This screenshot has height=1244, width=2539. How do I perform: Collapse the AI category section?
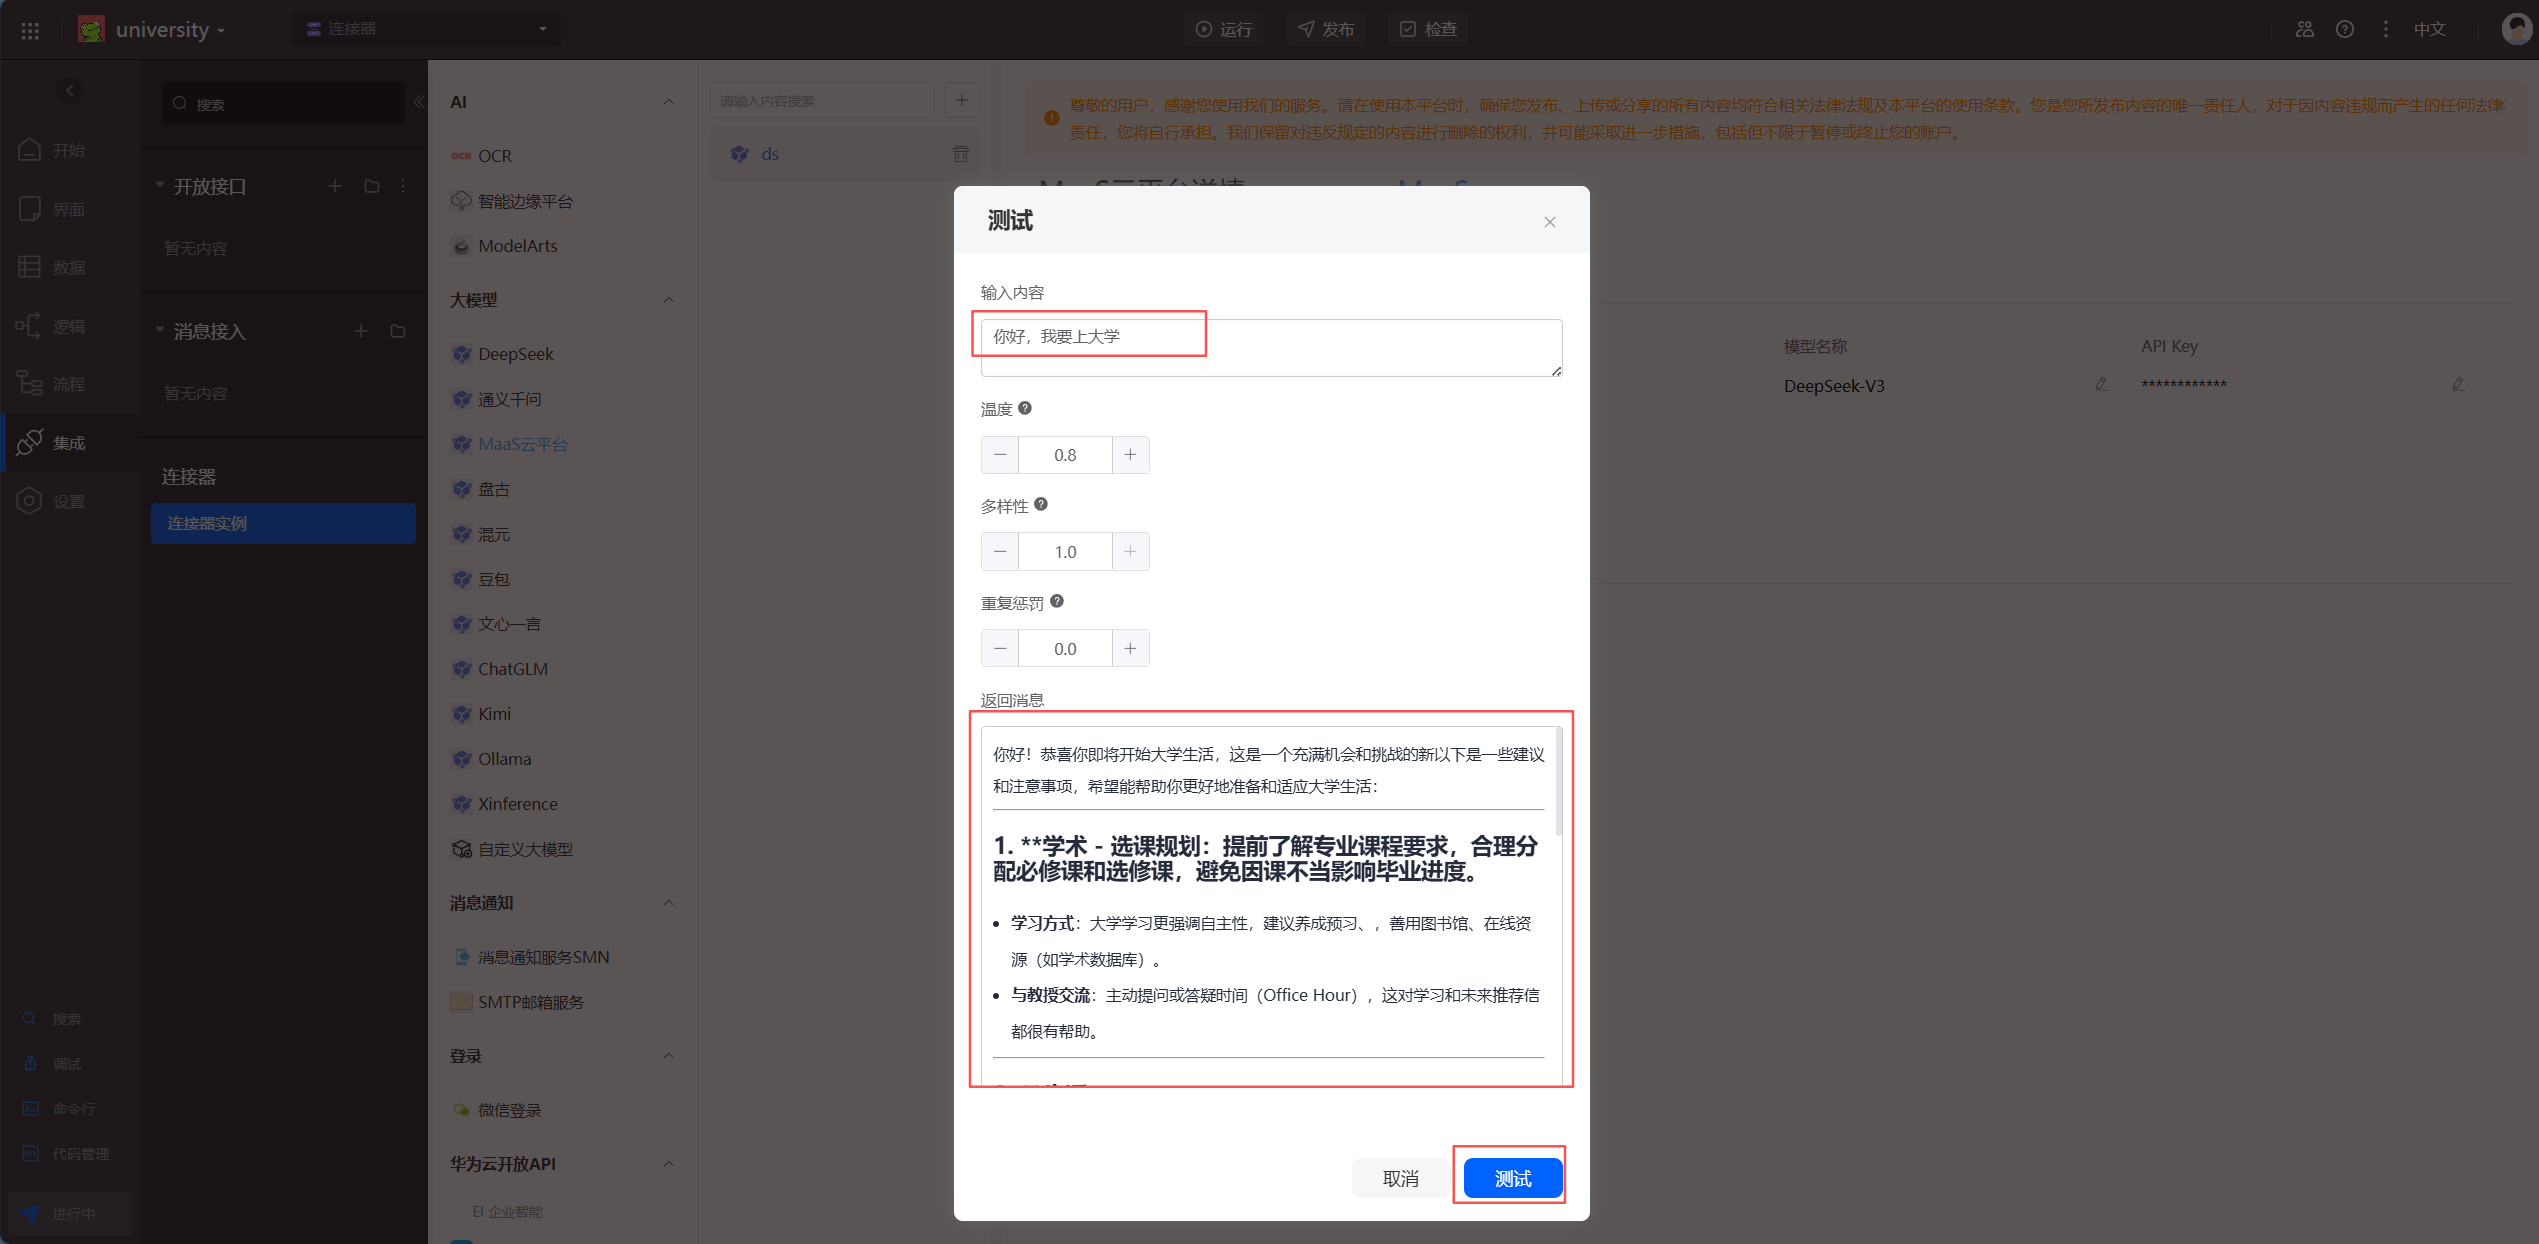(x=668, y=102)
